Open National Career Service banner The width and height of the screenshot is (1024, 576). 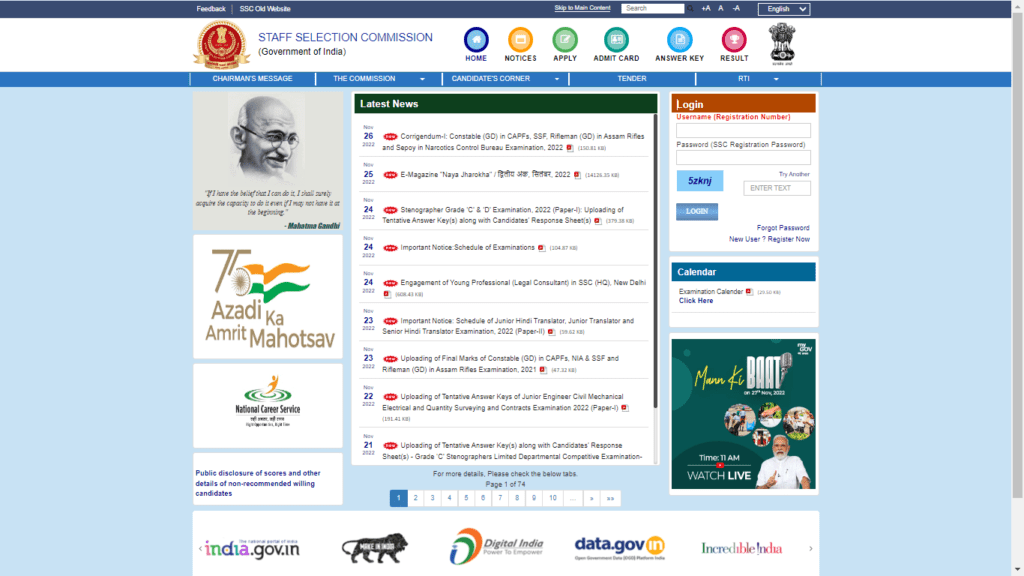coord(268,406)
